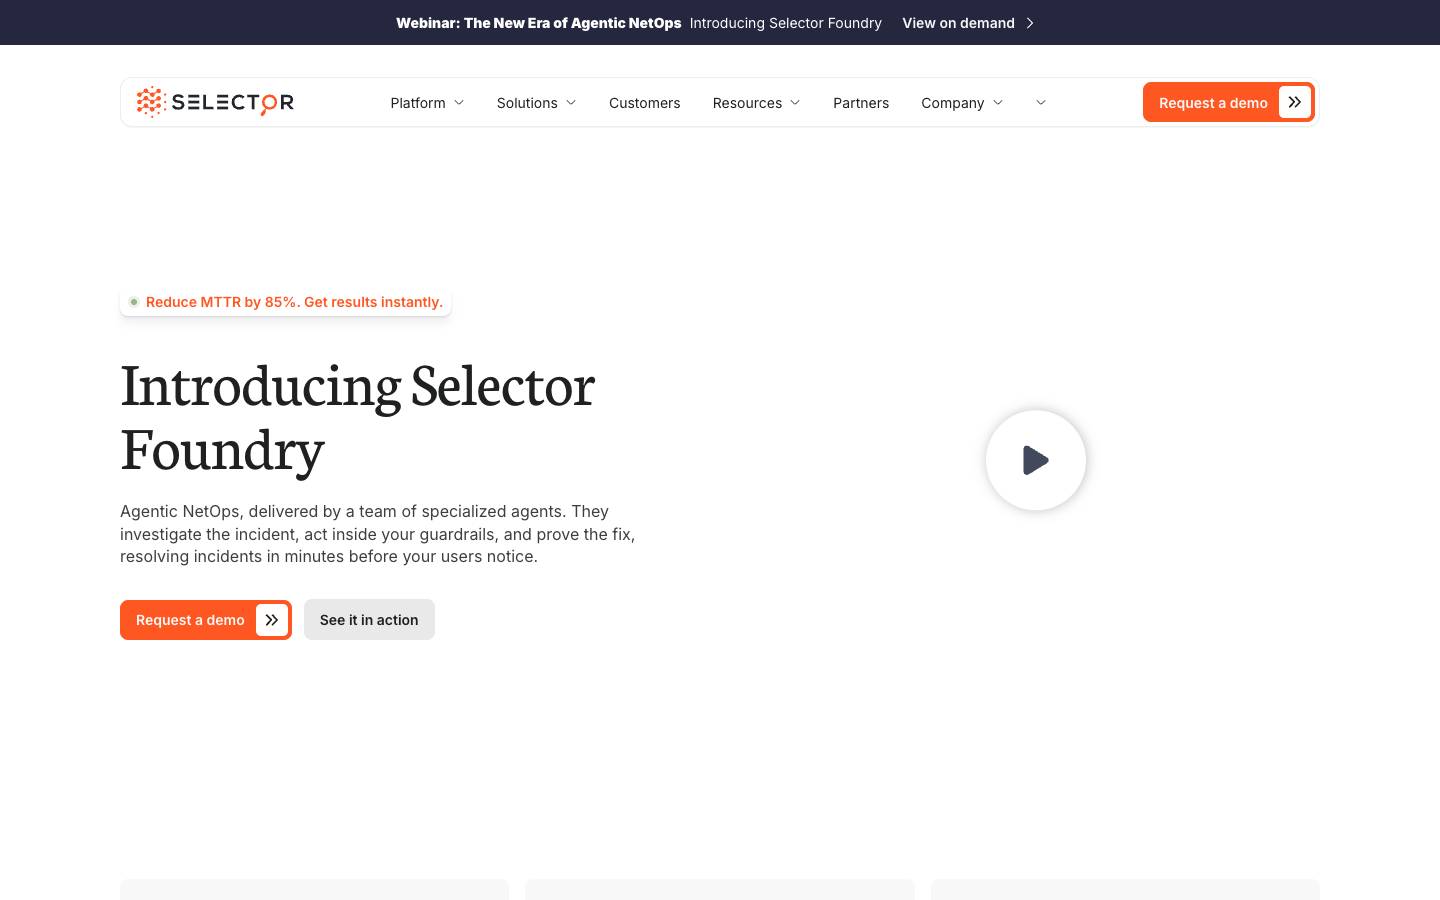Open the Solutions menu

[527, 103]
